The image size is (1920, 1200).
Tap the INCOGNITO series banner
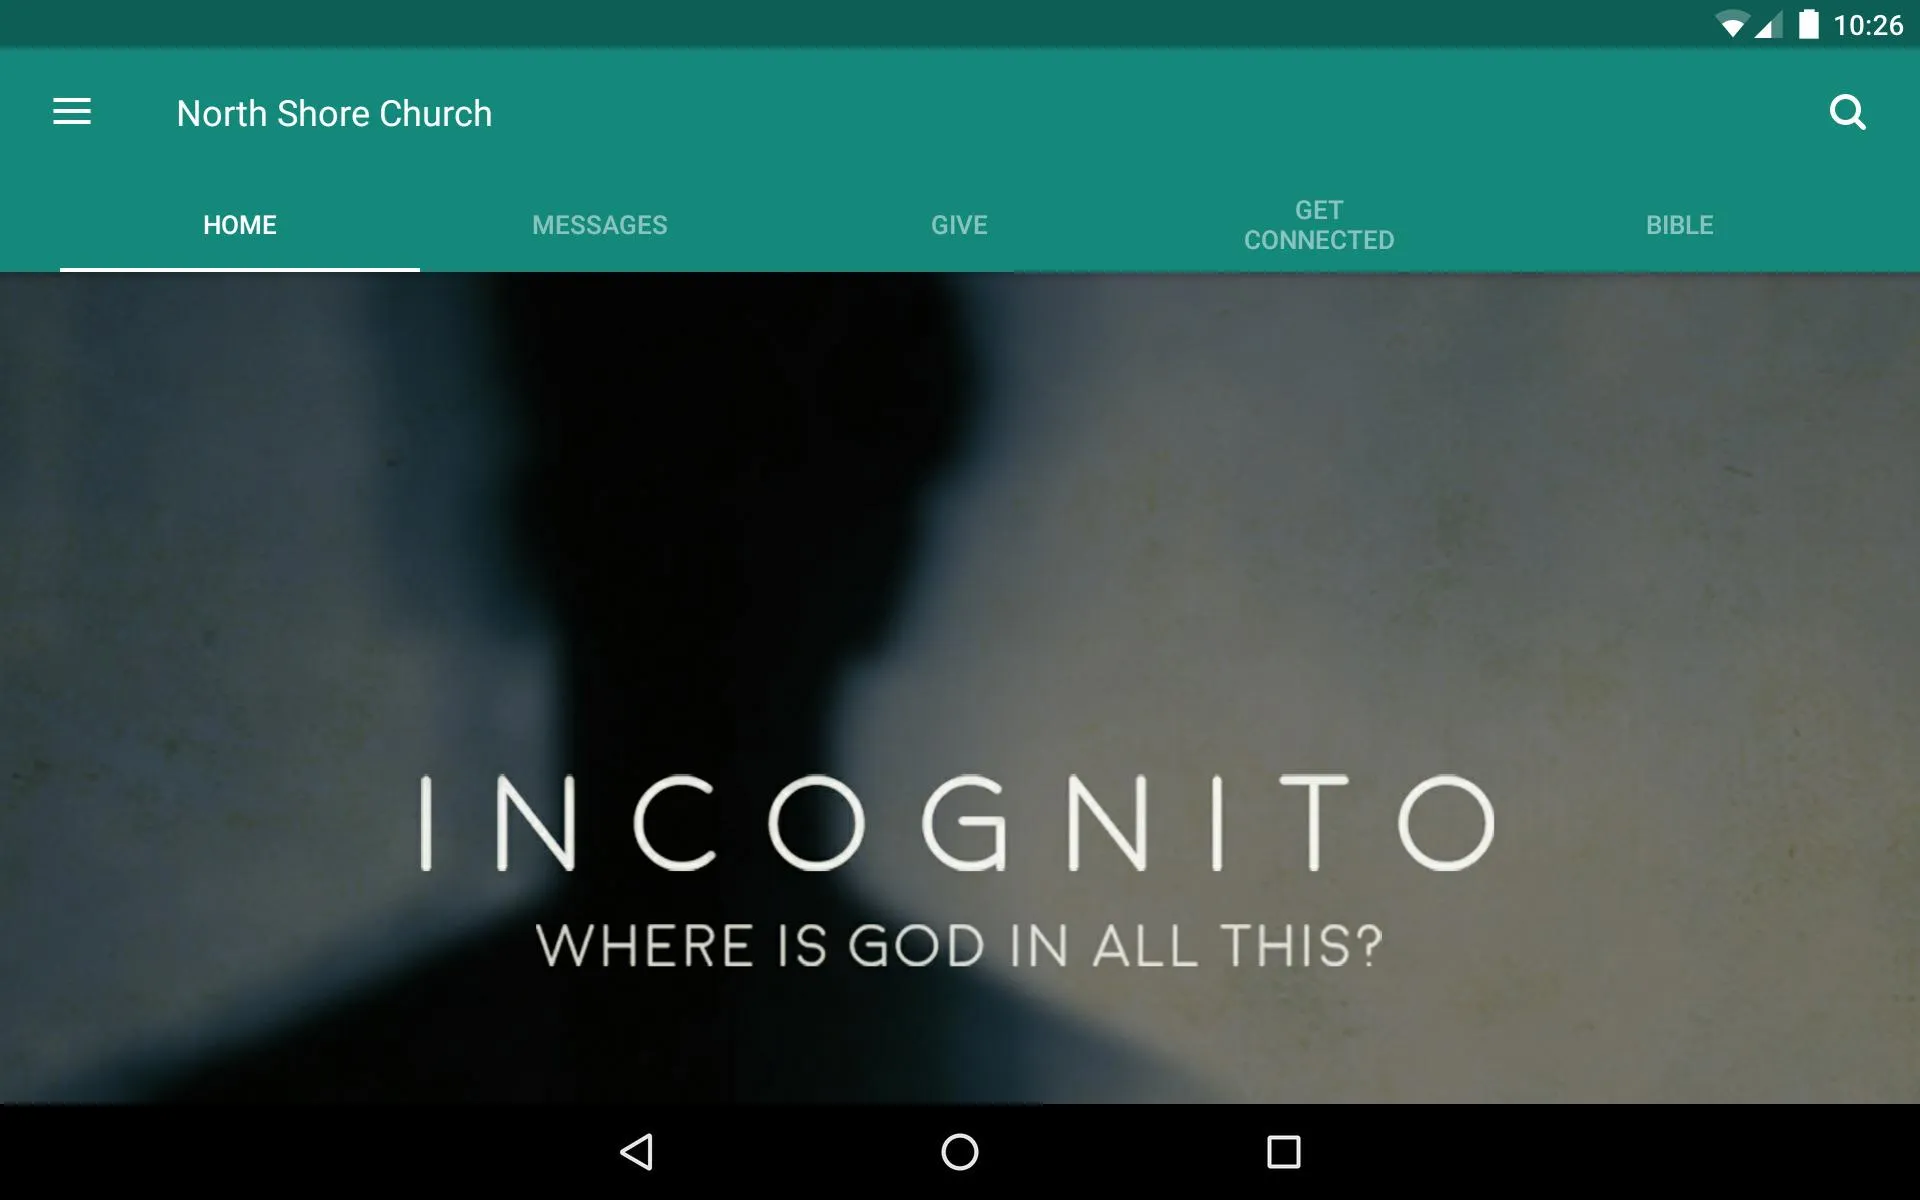click(959, 677)
